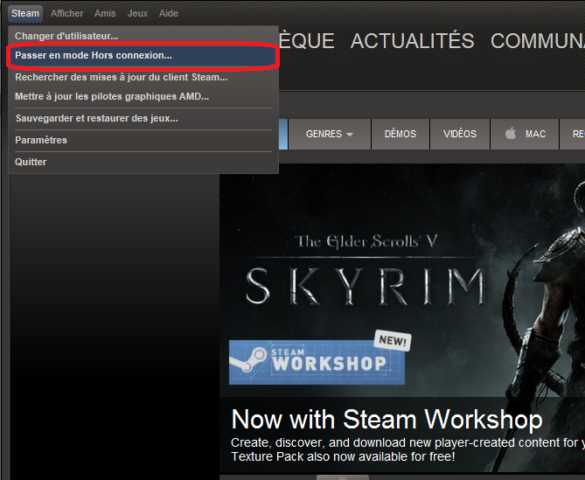
Task: Open the Afficher menu
Action: (67, 13)
